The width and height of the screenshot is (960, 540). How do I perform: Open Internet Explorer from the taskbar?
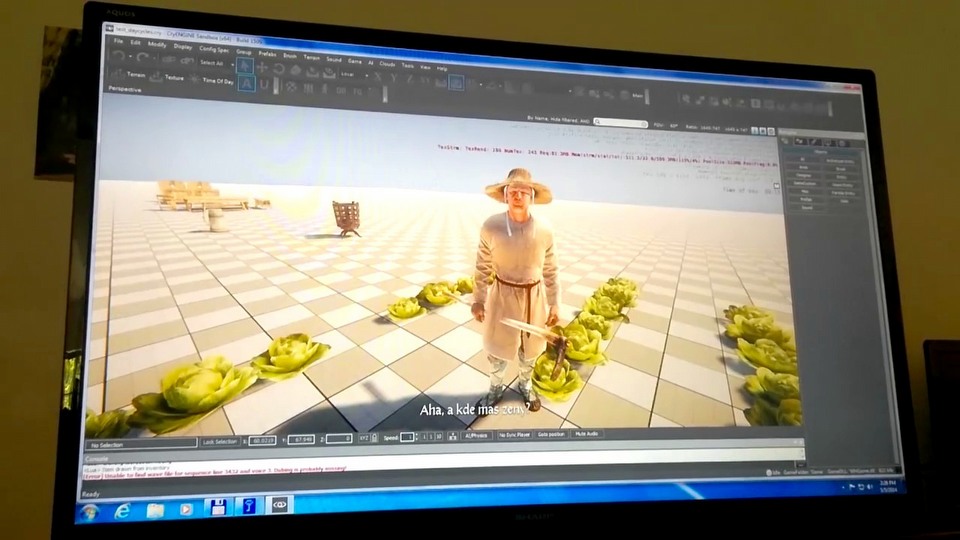point(122,510)
